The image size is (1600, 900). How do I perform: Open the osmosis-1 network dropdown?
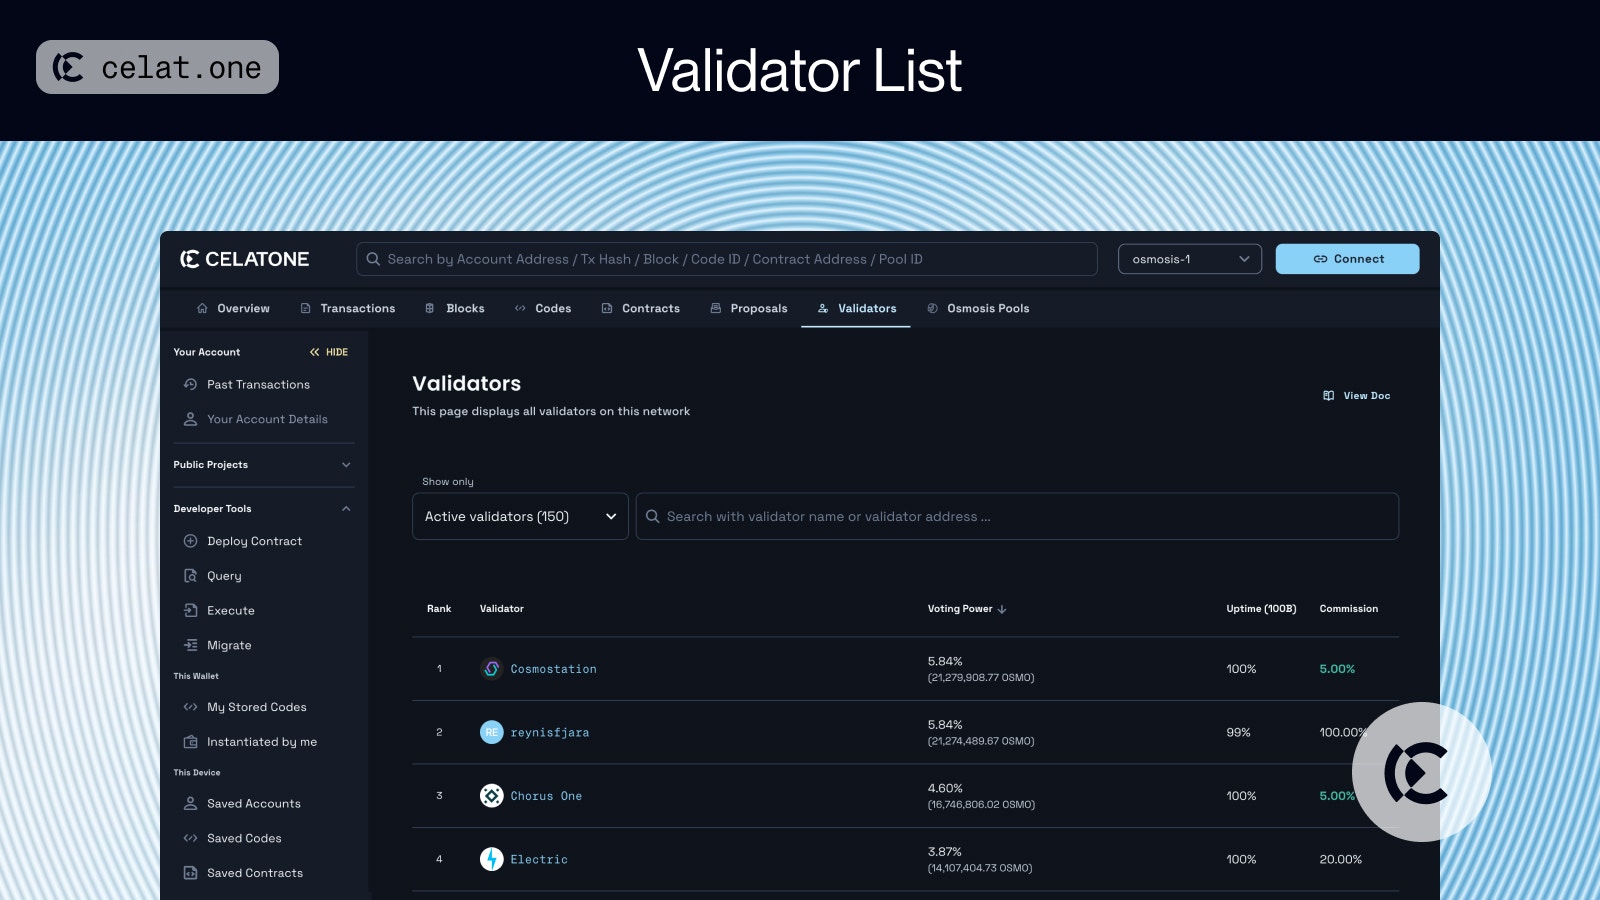coord(1190,259)
